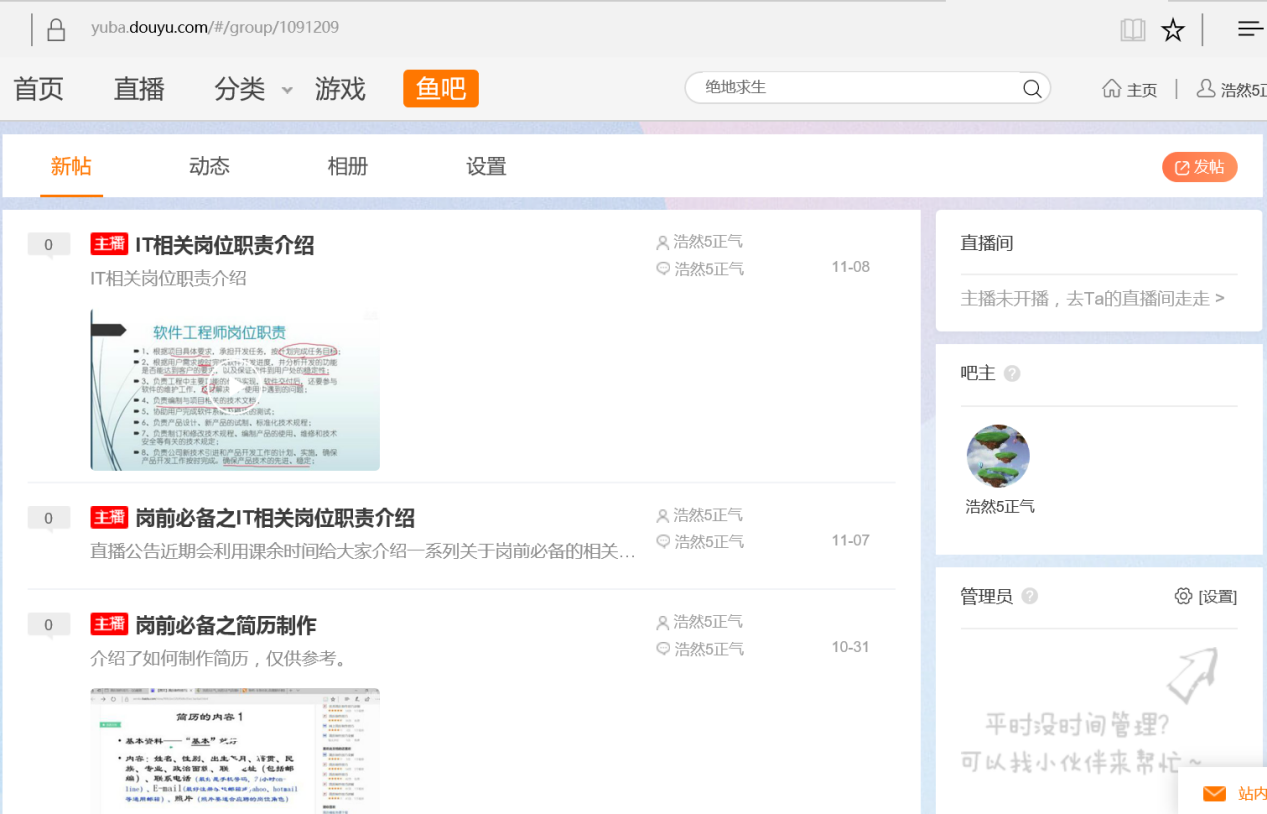Click the help icon next to 吧主
Image resolution: width=1267 pixels, height=814 pixels.
[1012, 373]
